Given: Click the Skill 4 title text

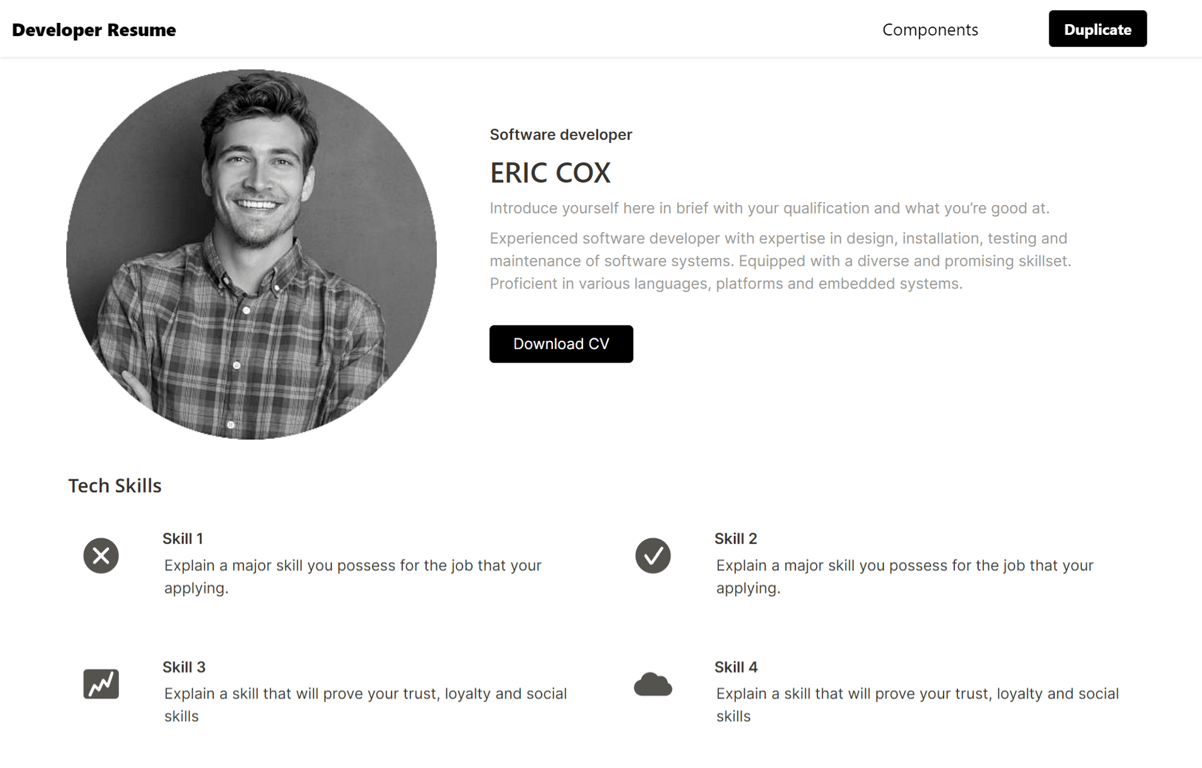Looking at the screenshot, I should (736, 667).
